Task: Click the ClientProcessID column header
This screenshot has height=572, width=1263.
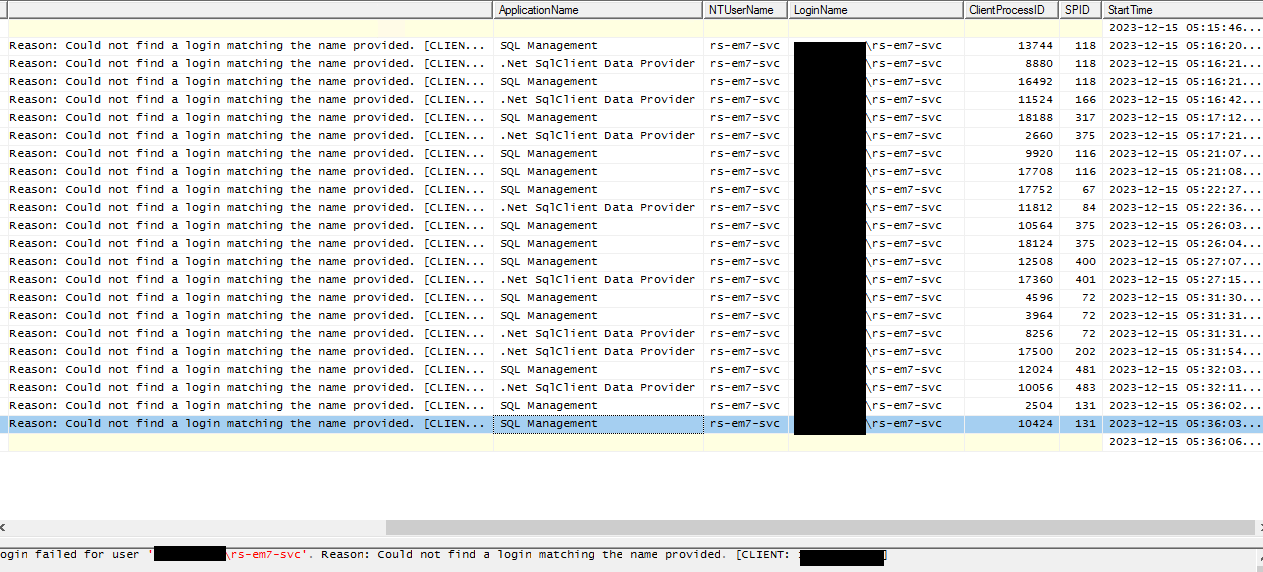Action: [x=1012, y=10]
